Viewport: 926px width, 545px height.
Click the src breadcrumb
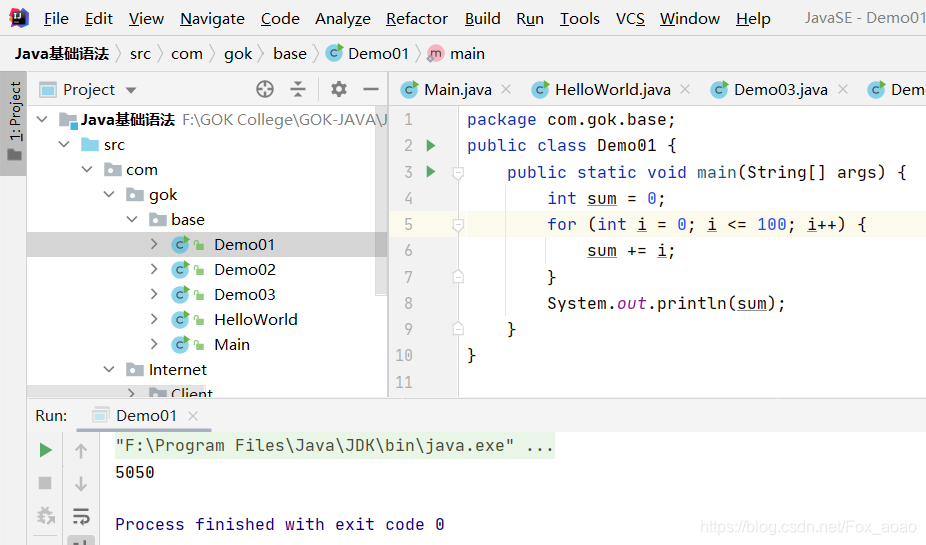(141, 54)
